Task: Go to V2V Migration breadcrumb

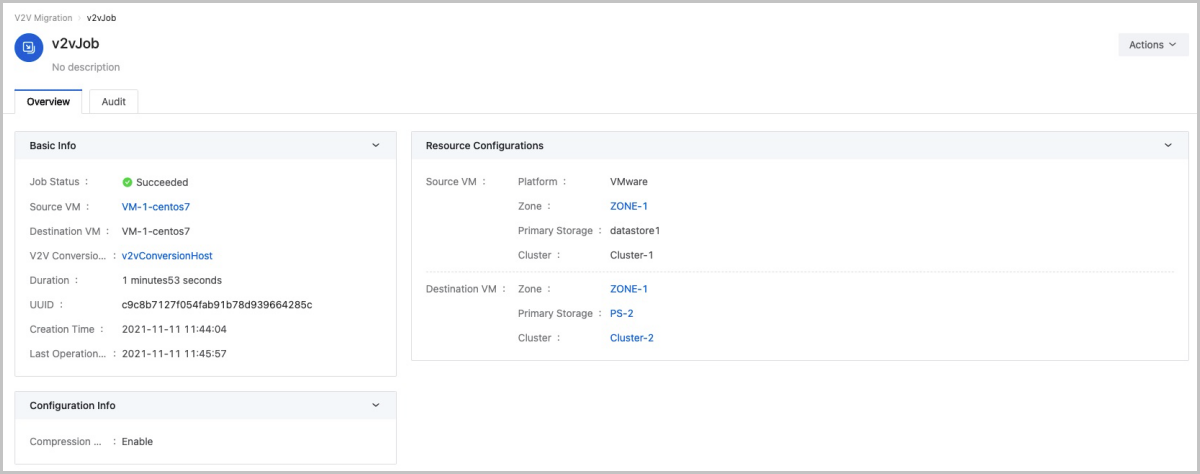Action: pyautogui.click(x=42, y=18)
